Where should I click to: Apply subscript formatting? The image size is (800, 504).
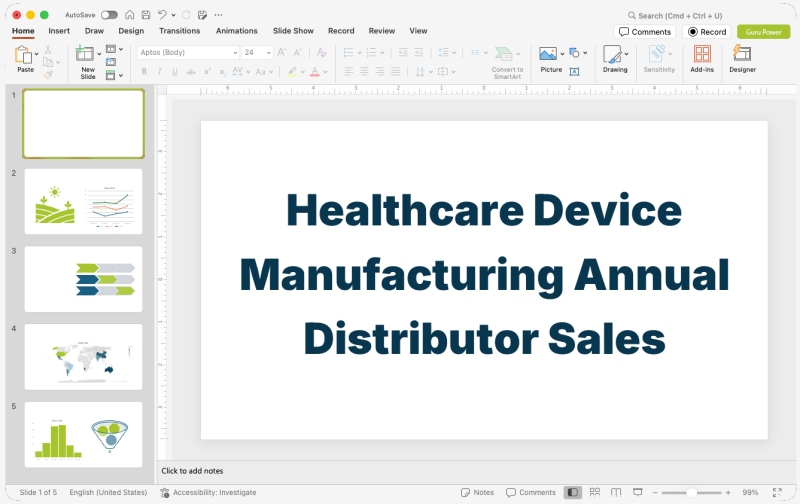[222, 72]
